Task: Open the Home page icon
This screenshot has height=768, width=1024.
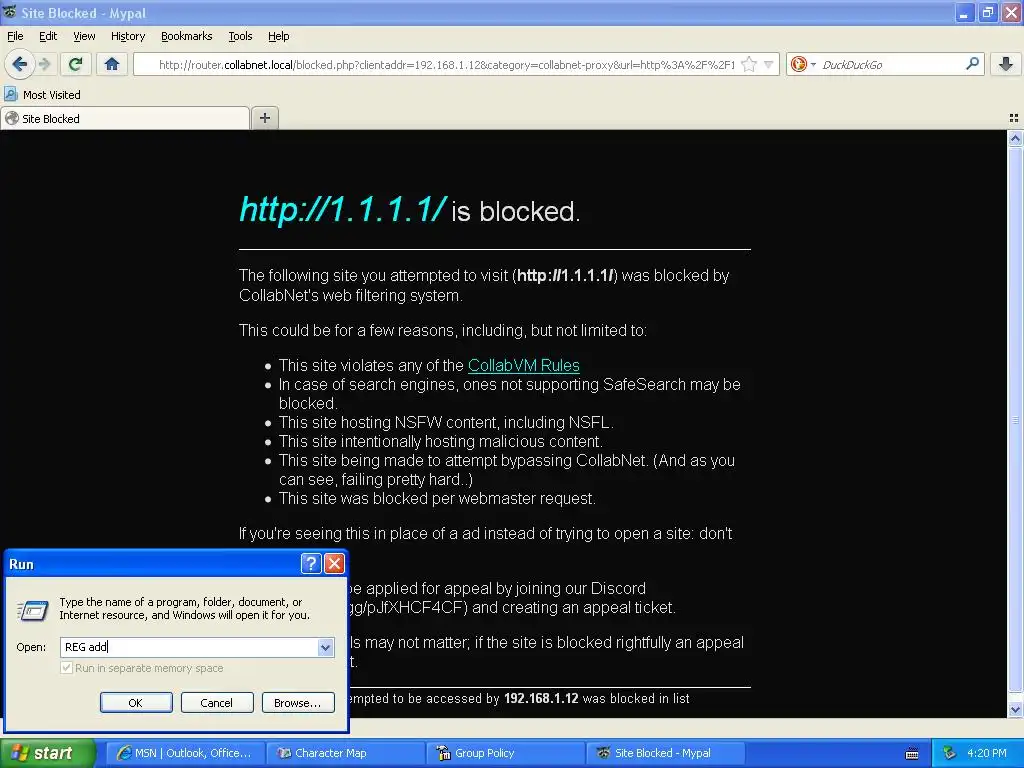Action: 112,64
